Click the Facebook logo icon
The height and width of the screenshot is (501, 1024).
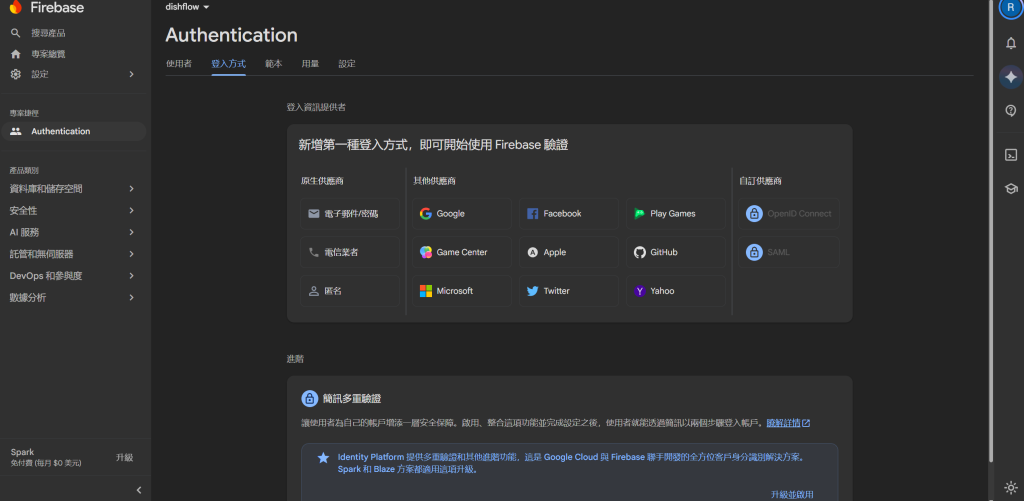532,214
